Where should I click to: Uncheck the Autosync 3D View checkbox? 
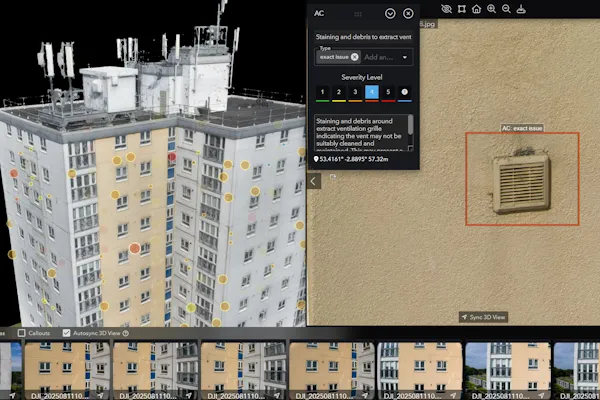(66, 333)
